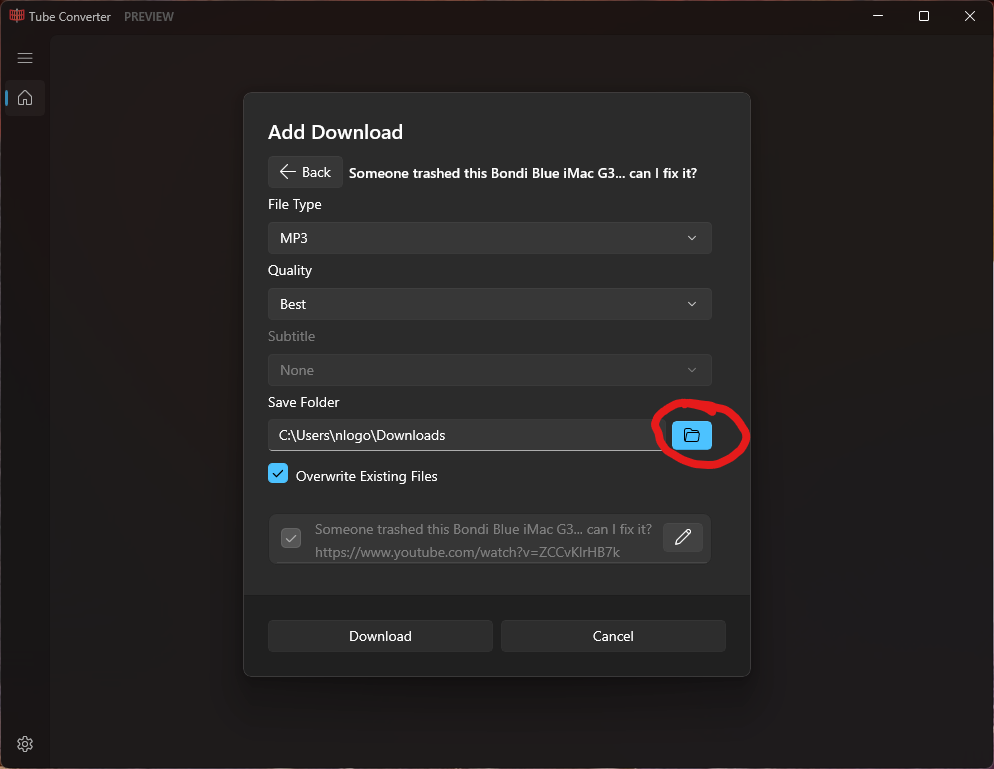This screenshot has height=769, width=994.
Task: Open the Subtitle dropdown showing None
Action: point(489,369)
